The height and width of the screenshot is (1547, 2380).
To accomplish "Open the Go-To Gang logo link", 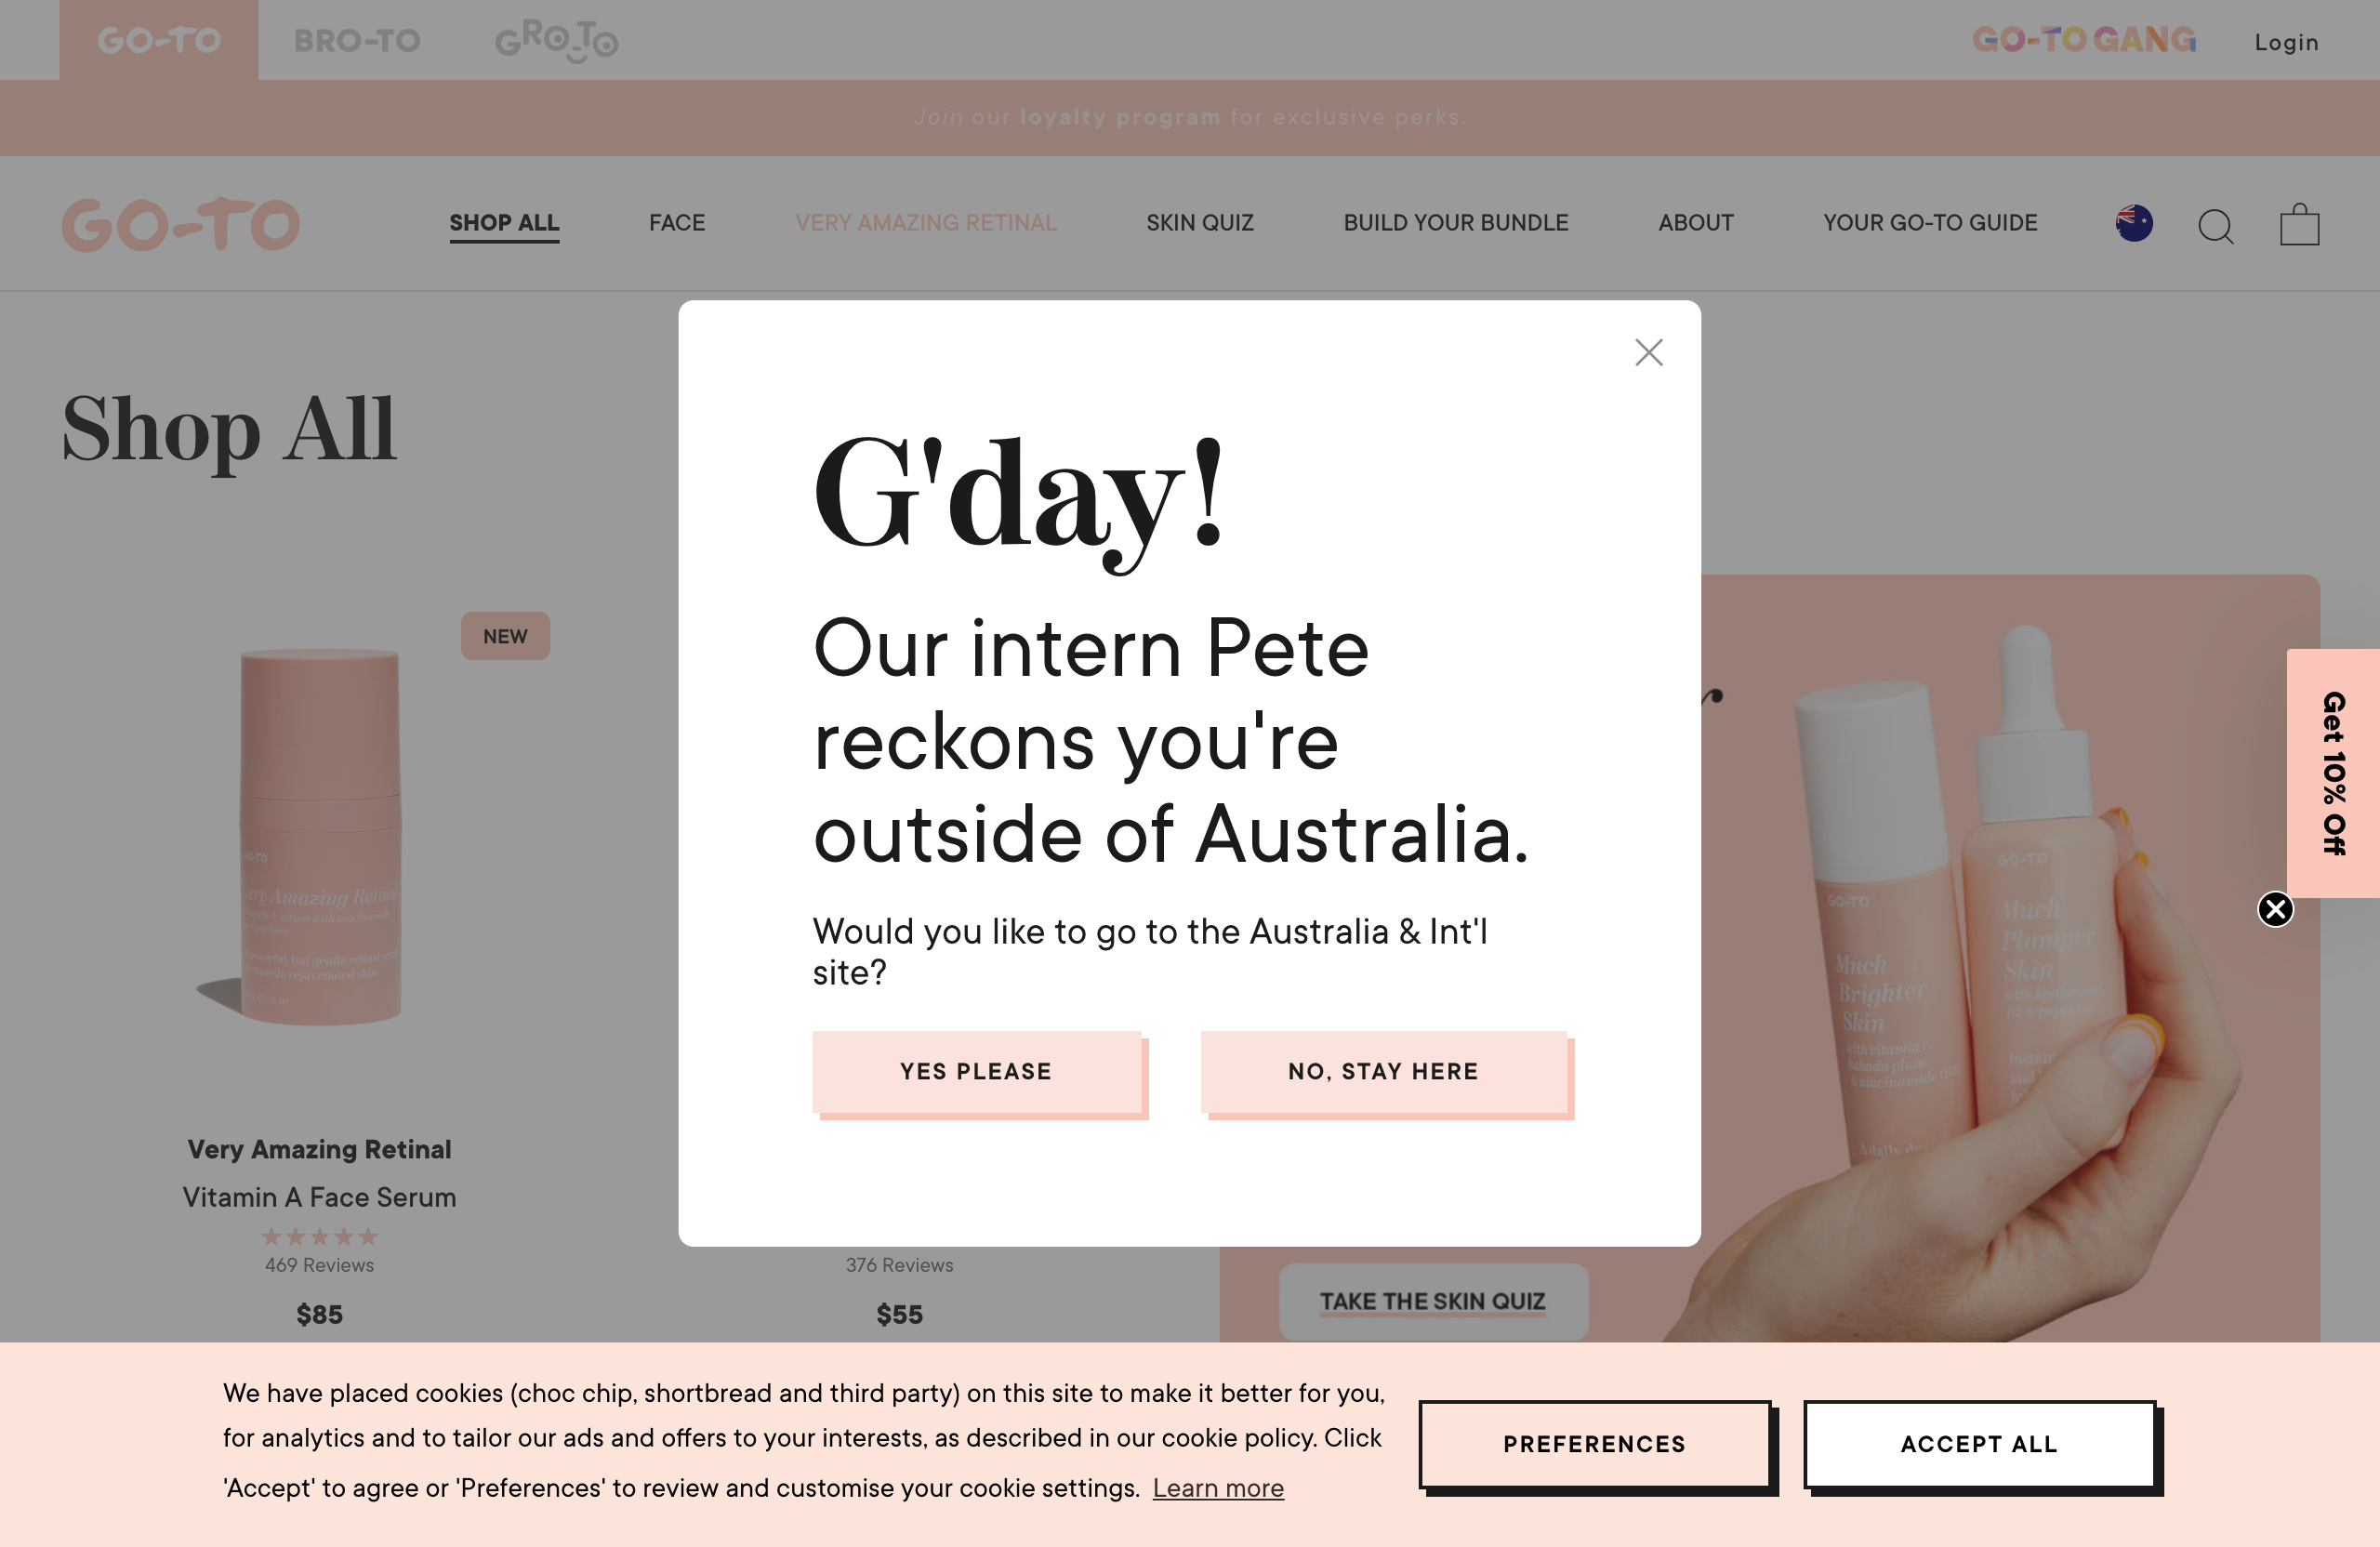I will [x=2084, y=40].
